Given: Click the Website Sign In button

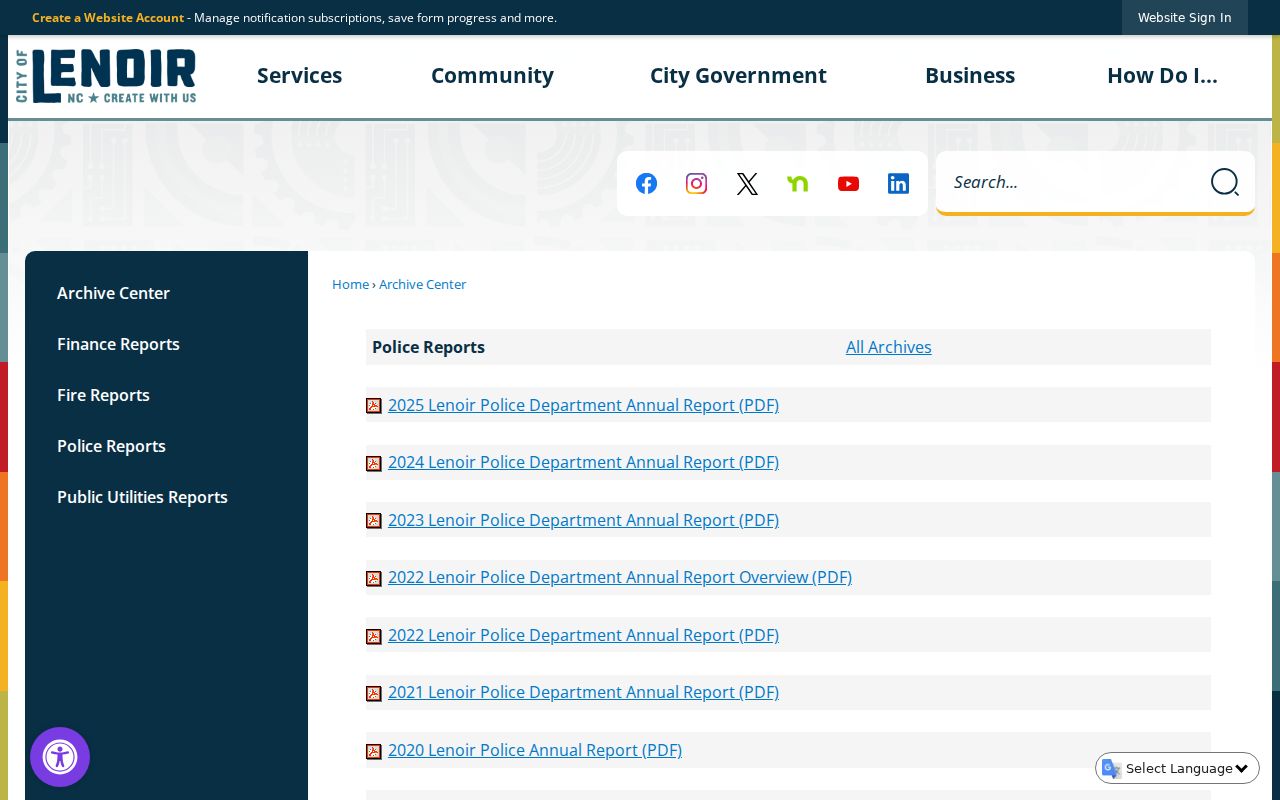Looking at the screenshot, I should tap(1184, 17).
